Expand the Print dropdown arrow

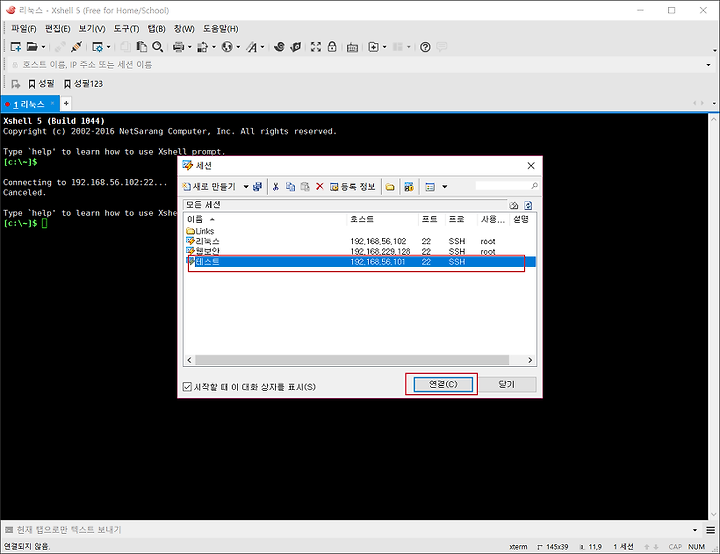[189, 47]
